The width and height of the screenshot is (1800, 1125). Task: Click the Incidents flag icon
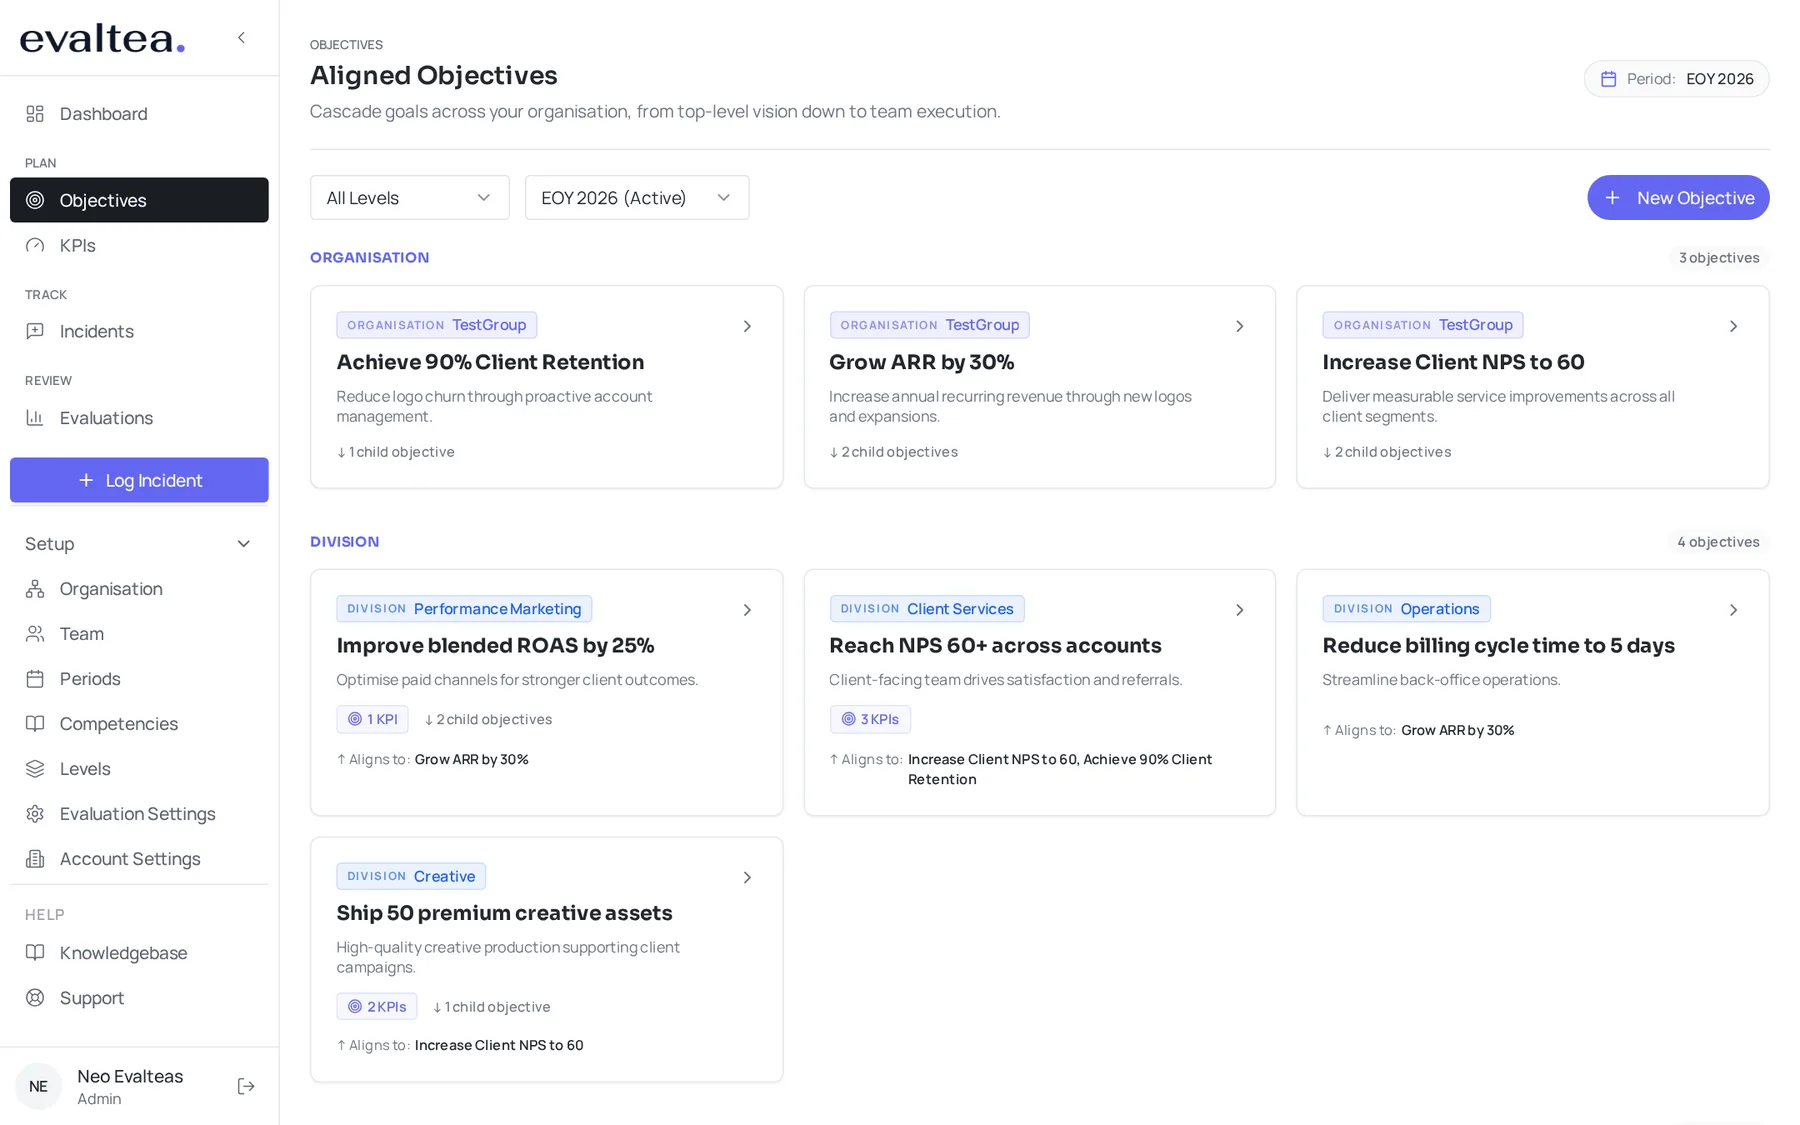tap(35, 331)
